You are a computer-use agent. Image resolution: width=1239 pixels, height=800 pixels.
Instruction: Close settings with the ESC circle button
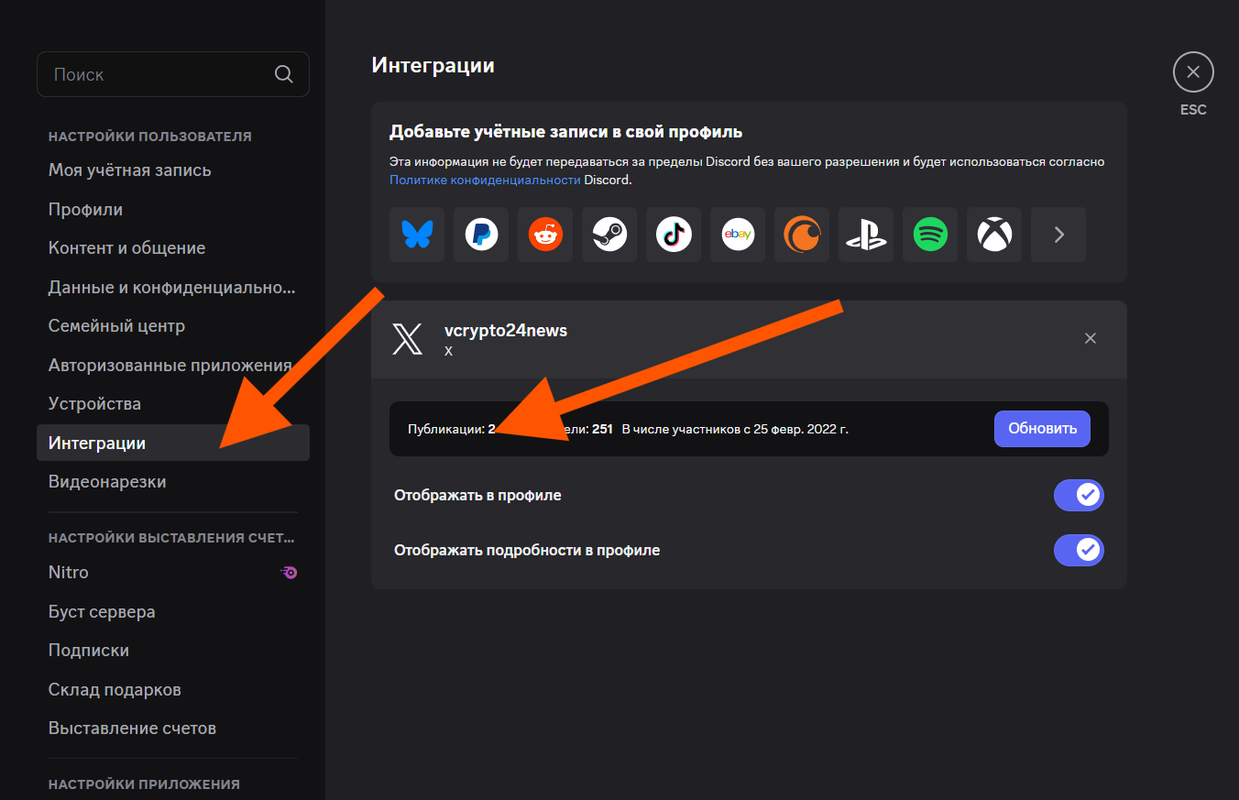[x=1193, y=73]
